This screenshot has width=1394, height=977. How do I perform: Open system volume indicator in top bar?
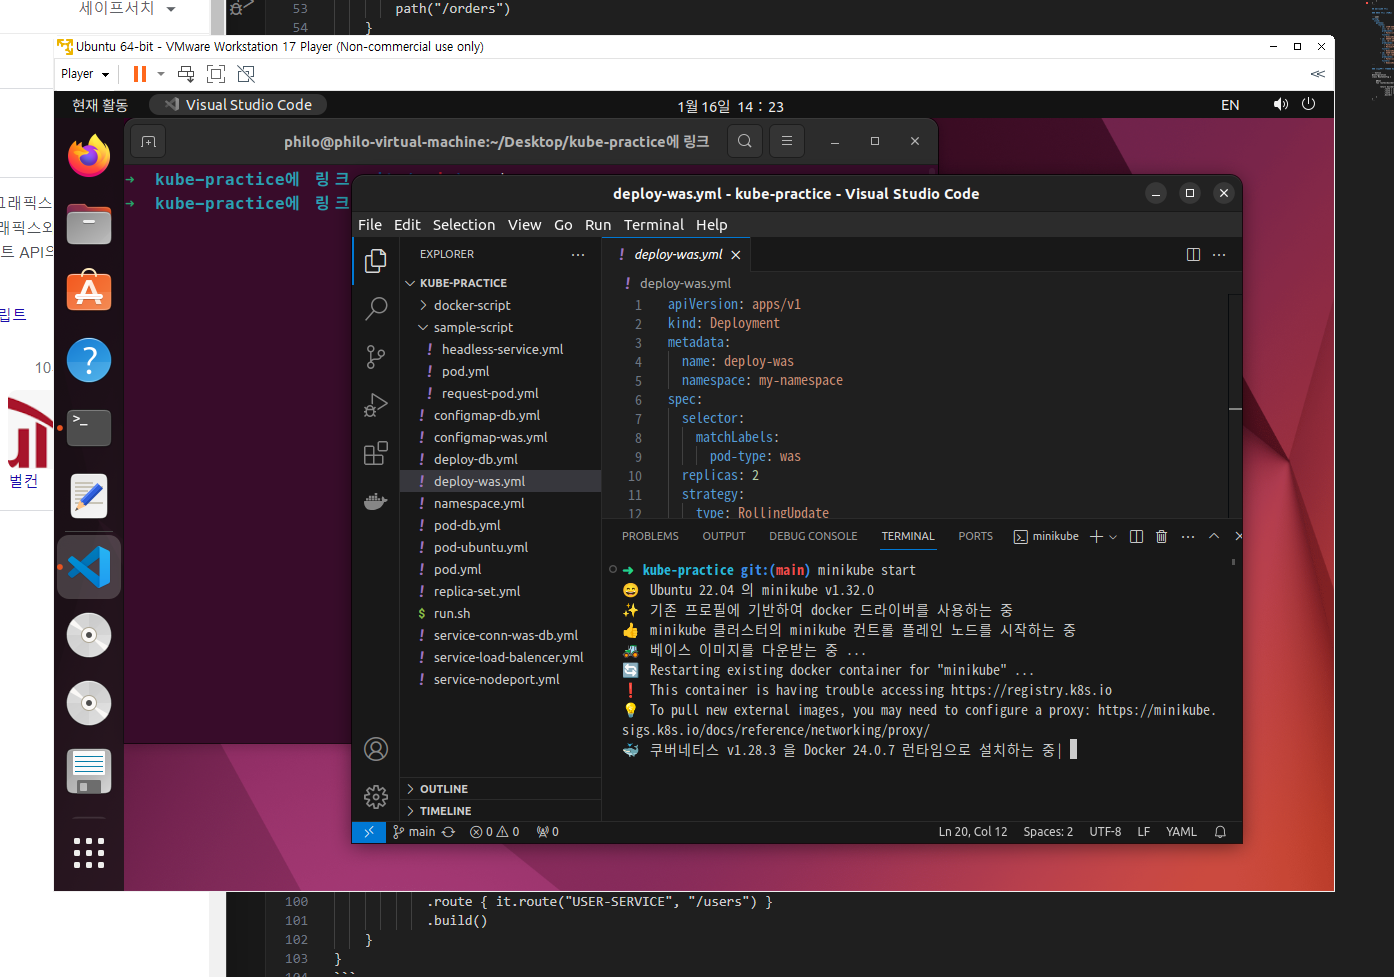pyautogui.click(x=1281, y=105)
